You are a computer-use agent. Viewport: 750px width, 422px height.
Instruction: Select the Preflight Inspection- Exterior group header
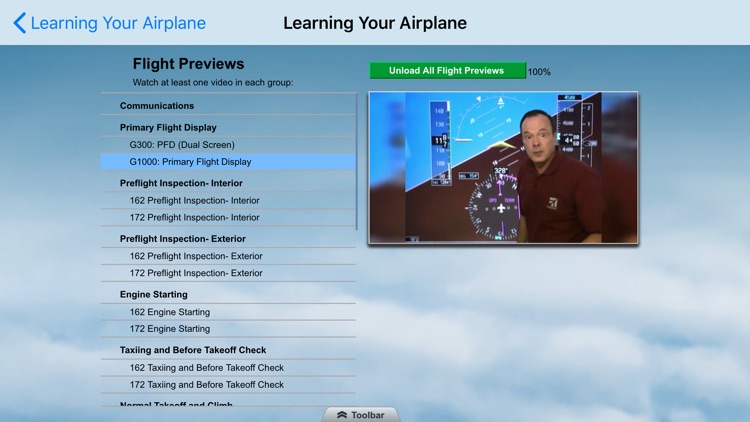pos(229,239)
